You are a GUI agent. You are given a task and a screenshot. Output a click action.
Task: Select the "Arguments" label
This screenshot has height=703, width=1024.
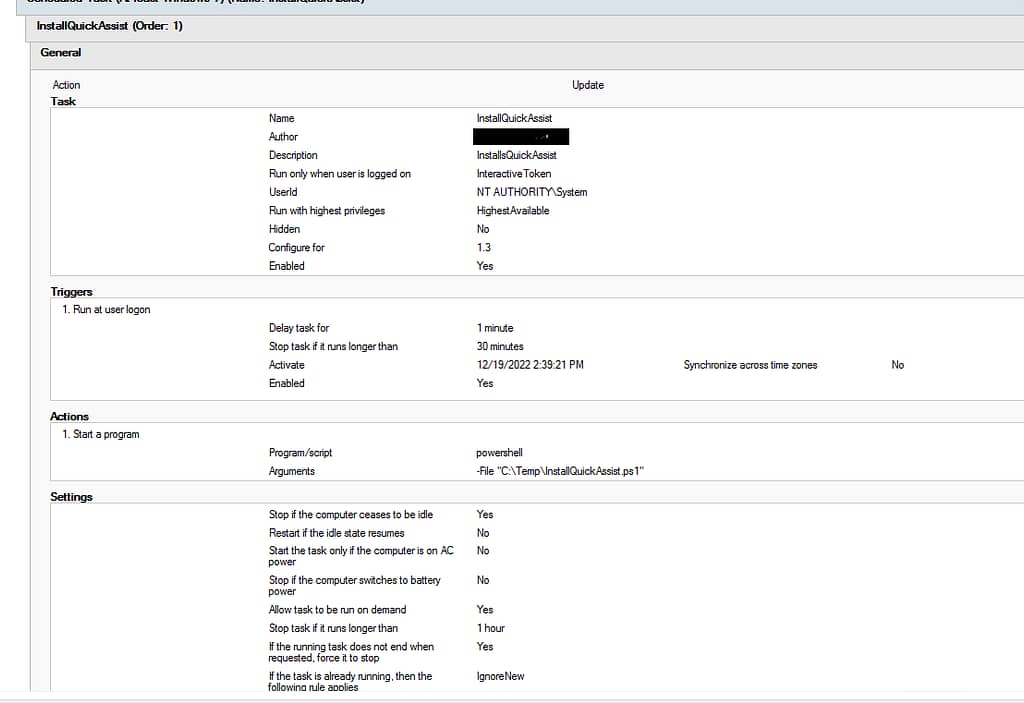tap(292, 471)
